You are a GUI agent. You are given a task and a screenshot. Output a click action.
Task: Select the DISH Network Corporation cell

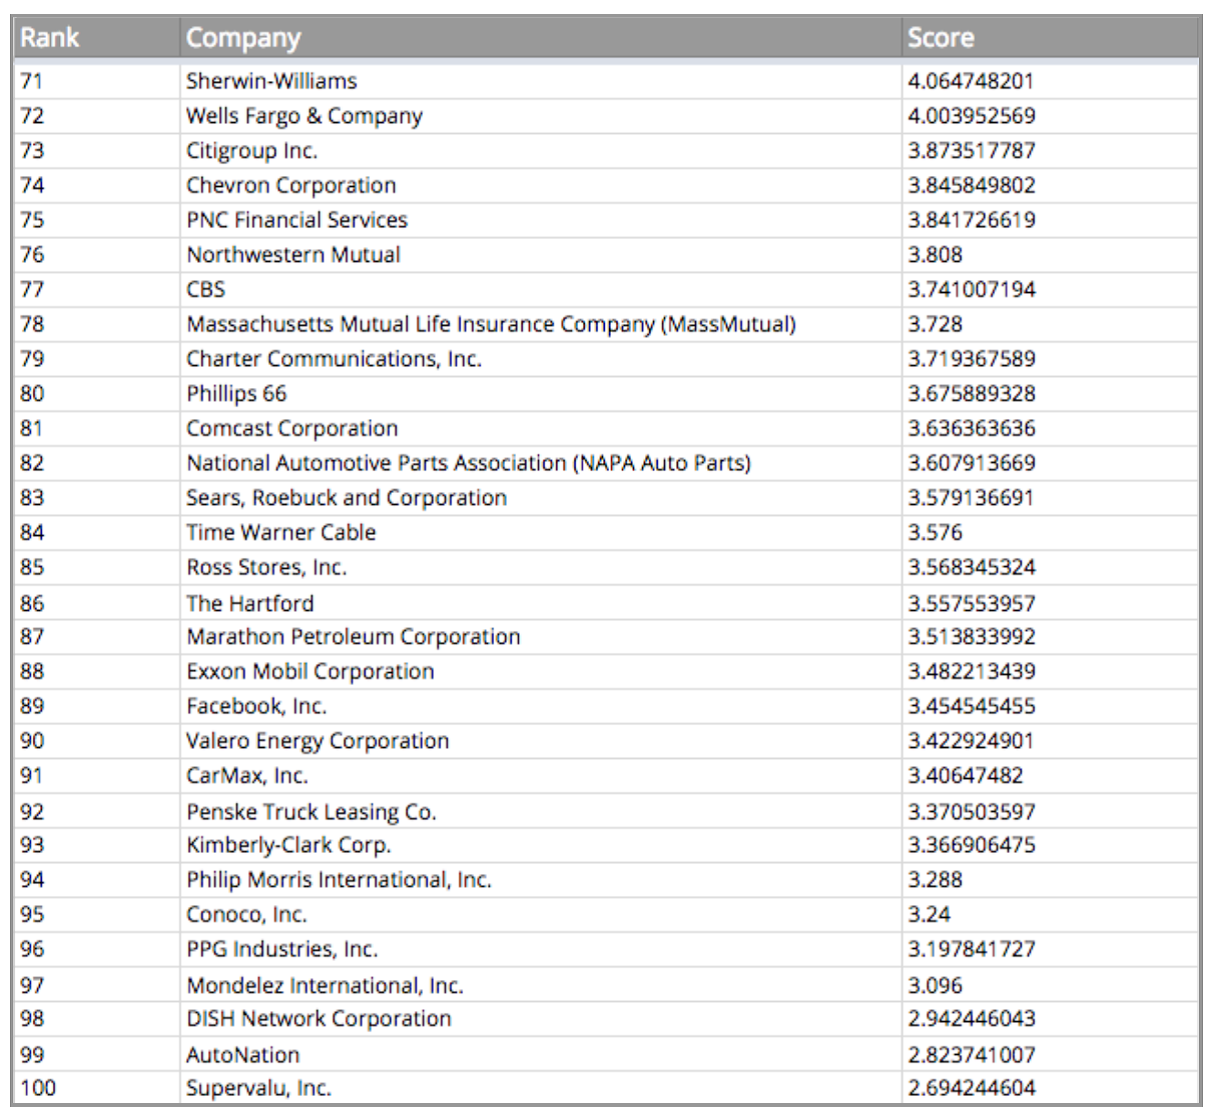[x=541, y=1019]
